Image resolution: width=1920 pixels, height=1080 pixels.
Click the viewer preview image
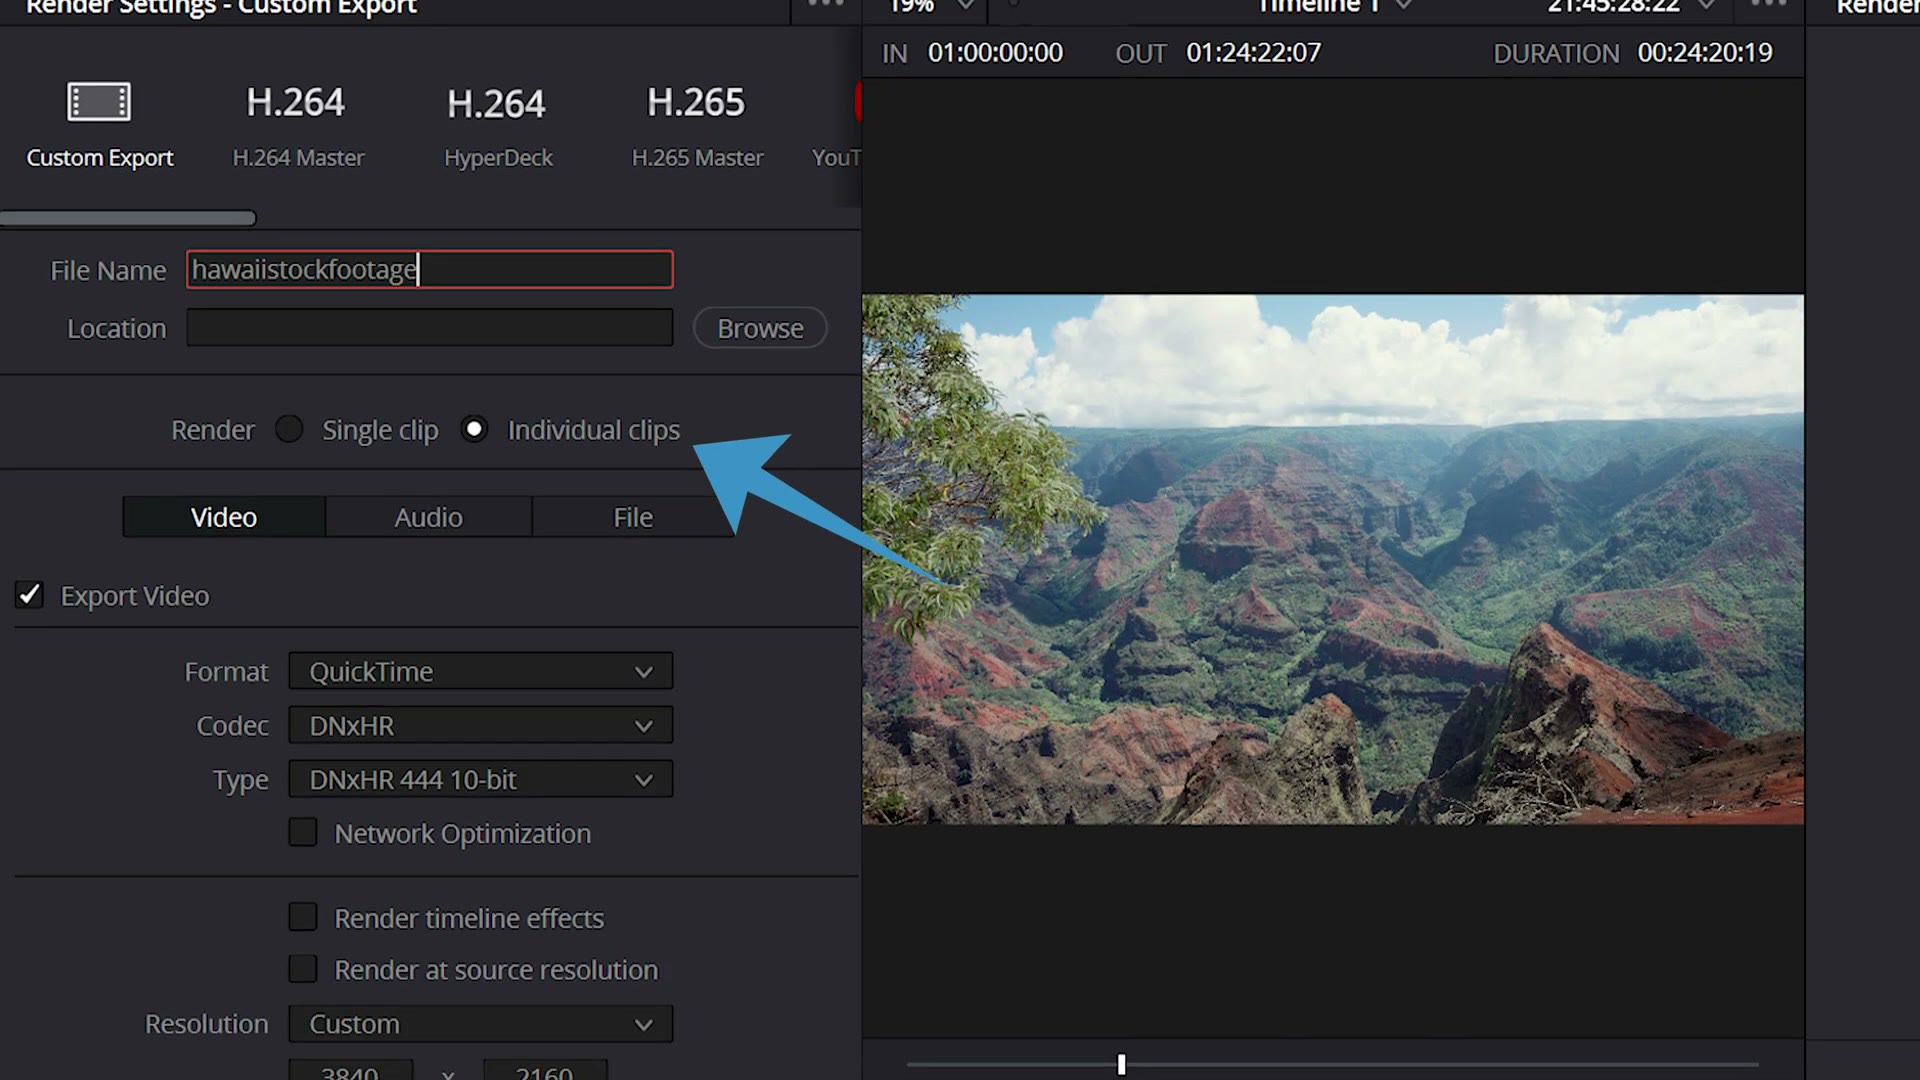pos(1333,559)
